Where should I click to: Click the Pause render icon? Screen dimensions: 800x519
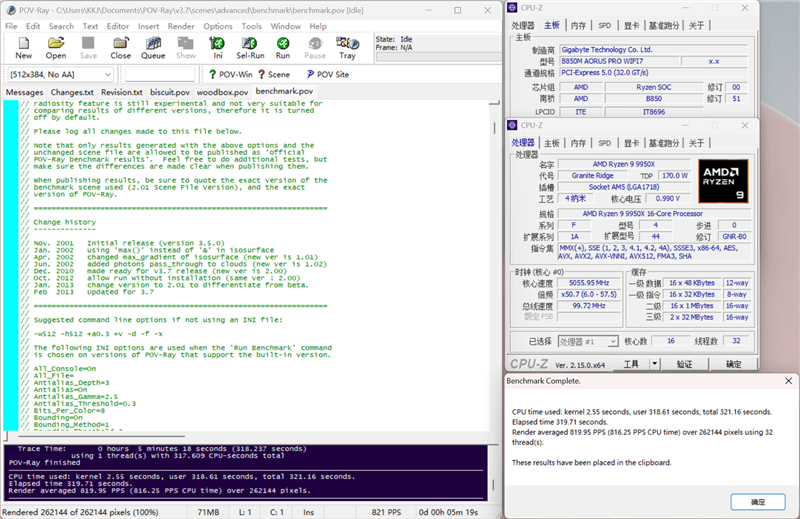click(x=315, y=48)
